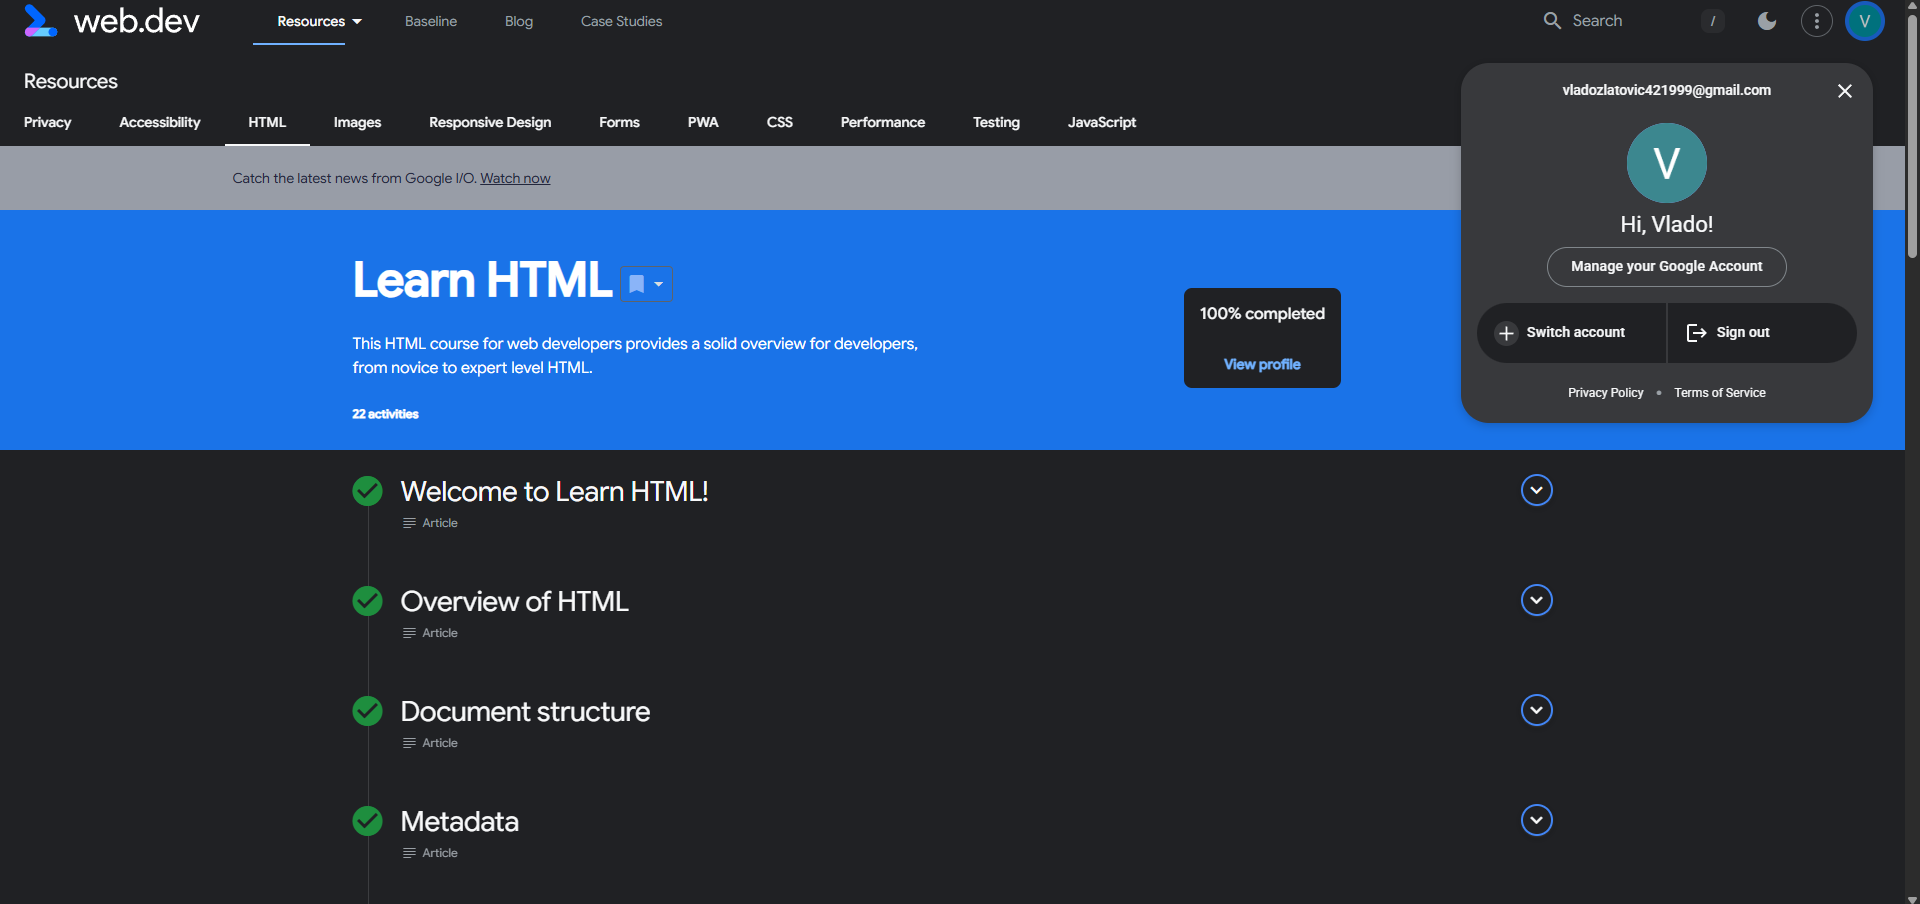Open the Privacy Policy link
Viewport: 1920px width, 904px height.
[x=1605, y=393]
